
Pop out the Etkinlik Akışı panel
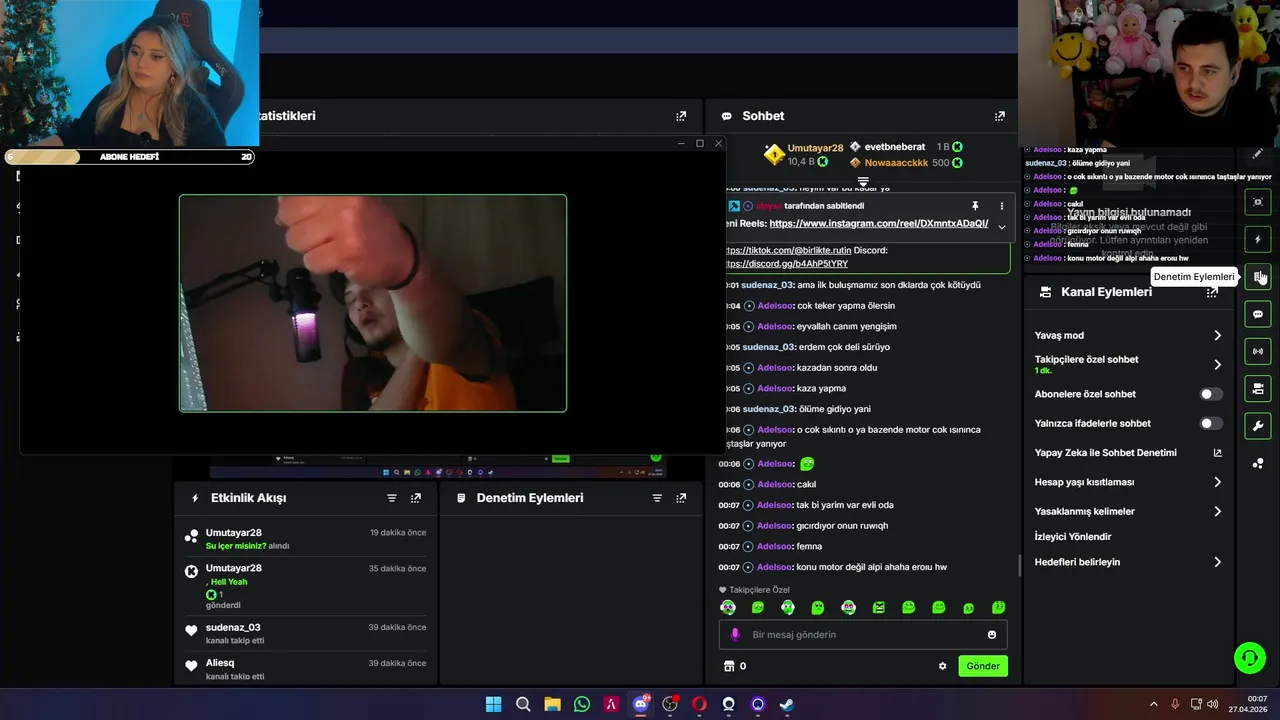click(x=416, y=498)
